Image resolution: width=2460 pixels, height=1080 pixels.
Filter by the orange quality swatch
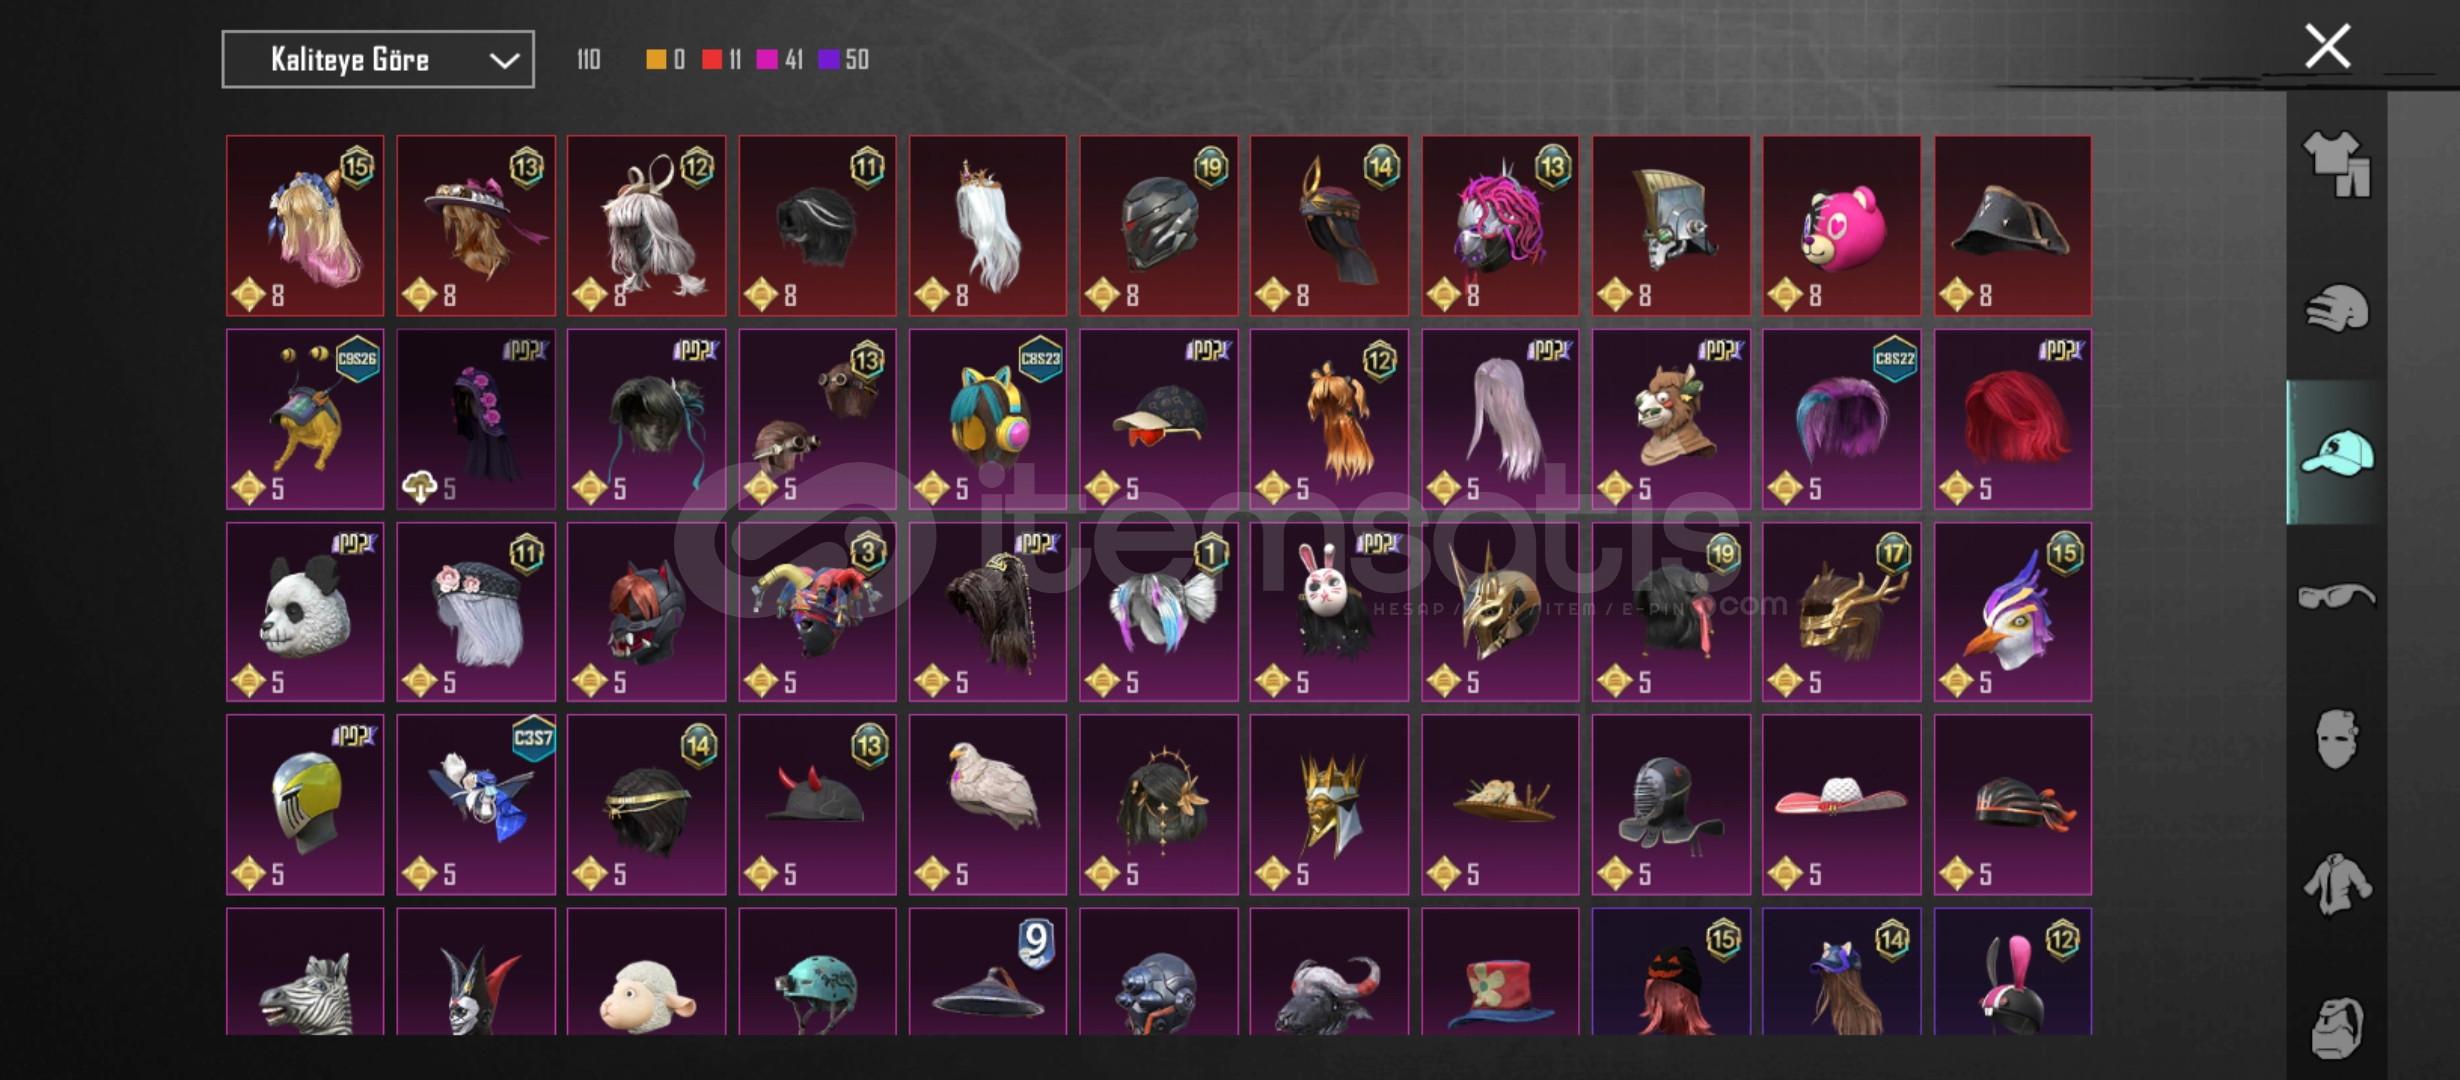click(x=665, y=60)
